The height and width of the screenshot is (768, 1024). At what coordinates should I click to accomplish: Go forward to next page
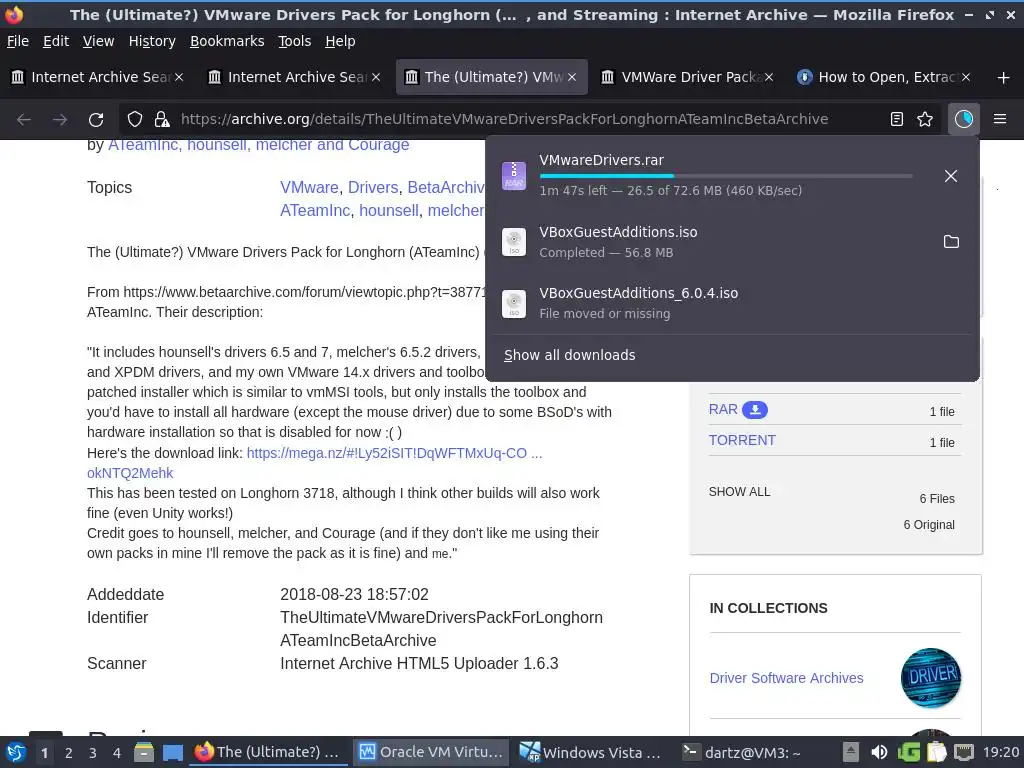(x=60, y=120)
